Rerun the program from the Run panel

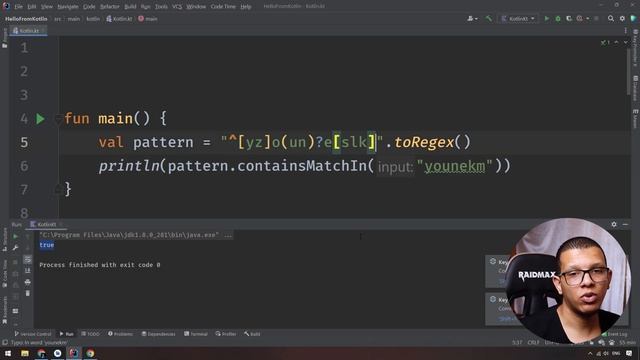(16, 236)
